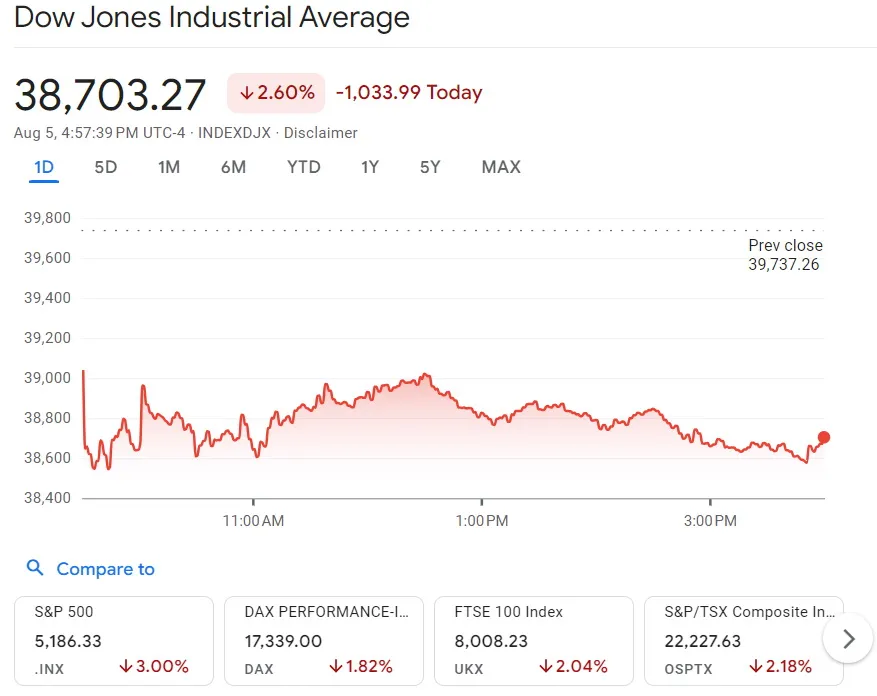Switch to the 6M time range
877x696 pixels.
233,167
